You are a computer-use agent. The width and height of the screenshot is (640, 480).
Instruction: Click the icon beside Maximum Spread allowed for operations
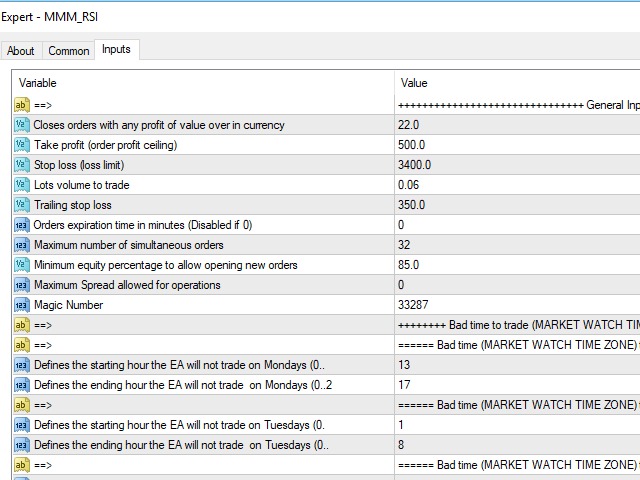[x=22, y=285]
